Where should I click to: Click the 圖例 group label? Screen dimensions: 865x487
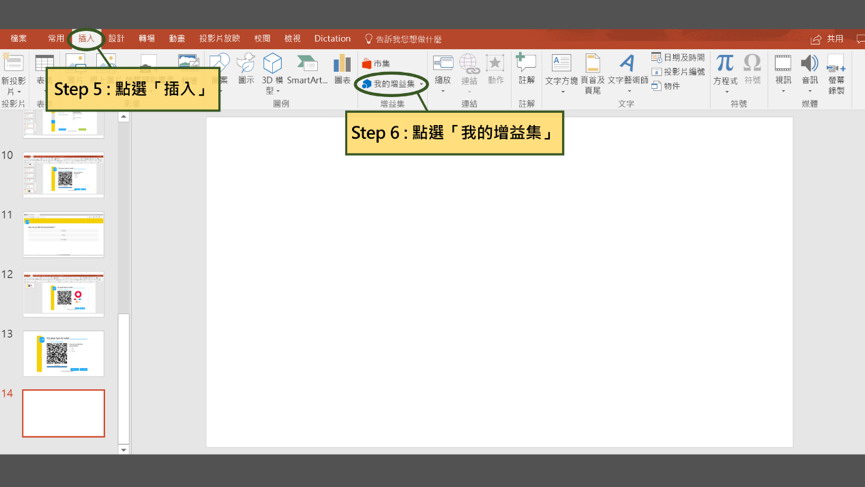point(281,104)
